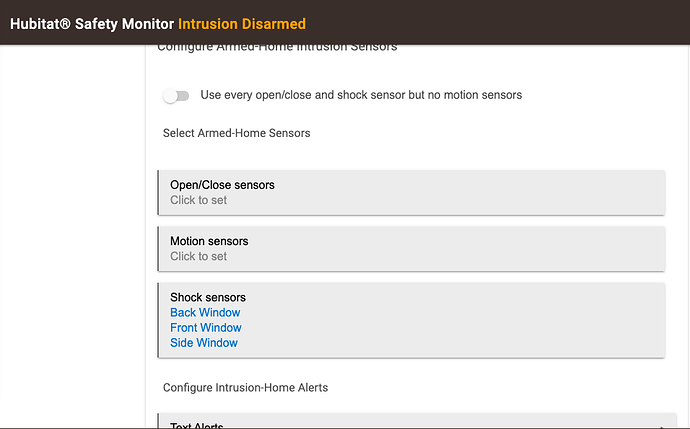Click the partially hidden Armed-Home Intrusion Sensors heading
Viewport: 690px width, 429px height.
point(277,48)
